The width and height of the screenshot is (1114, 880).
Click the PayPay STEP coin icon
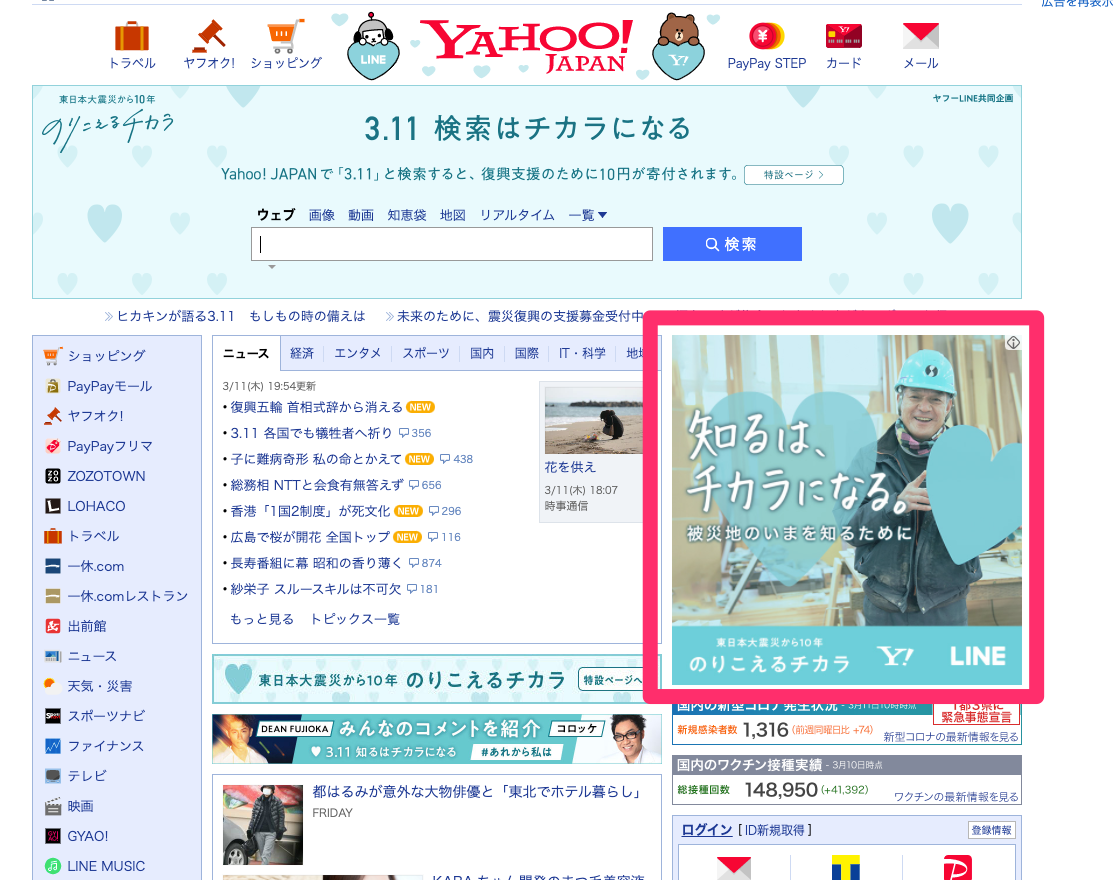click(766, 37)
